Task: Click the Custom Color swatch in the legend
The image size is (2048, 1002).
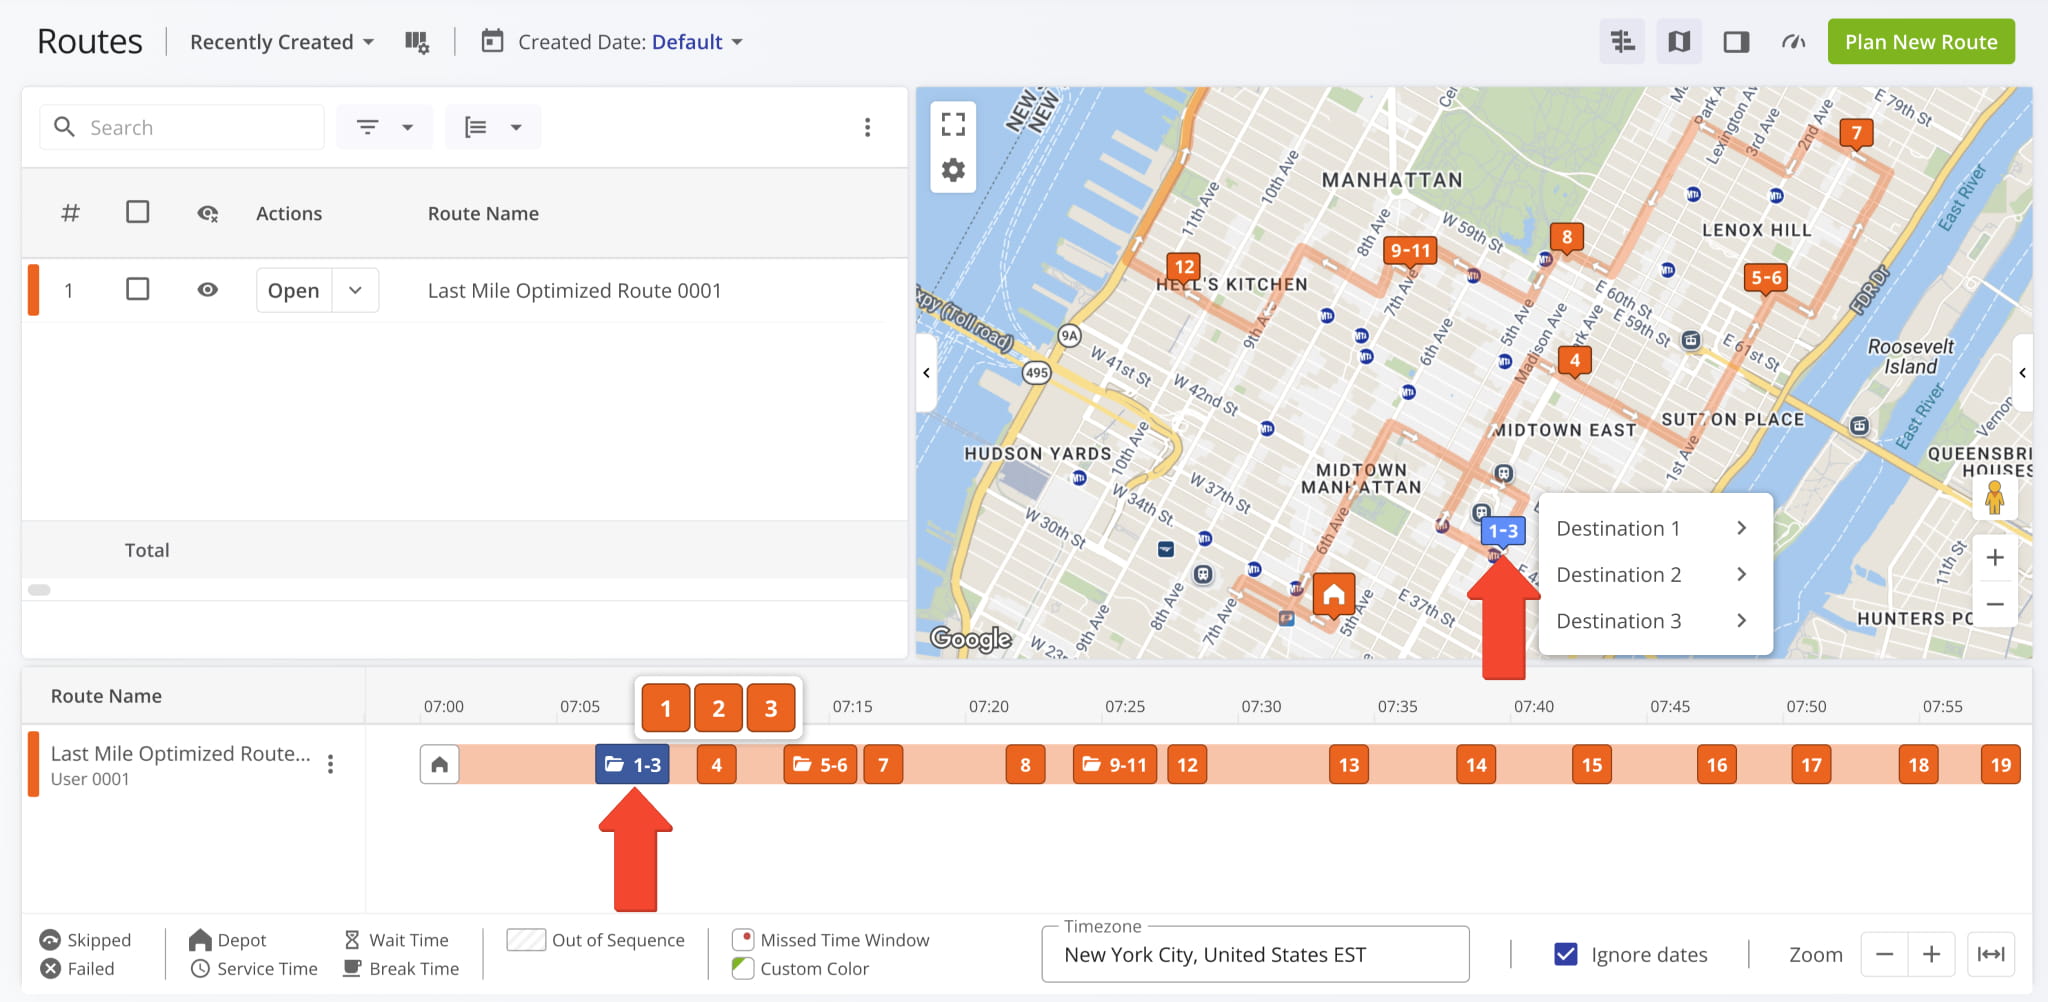Action: tap(741, 968)
